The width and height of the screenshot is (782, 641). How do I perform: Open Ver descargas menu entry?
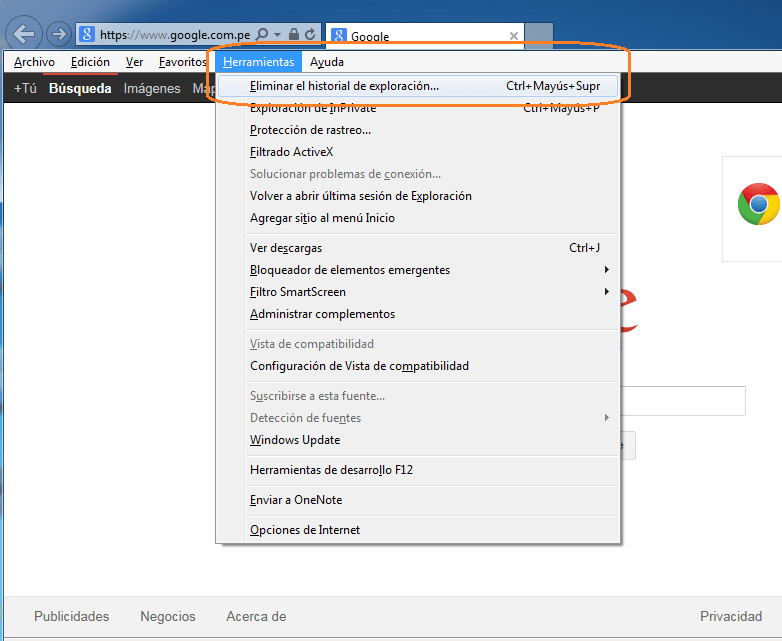(286, 248)
